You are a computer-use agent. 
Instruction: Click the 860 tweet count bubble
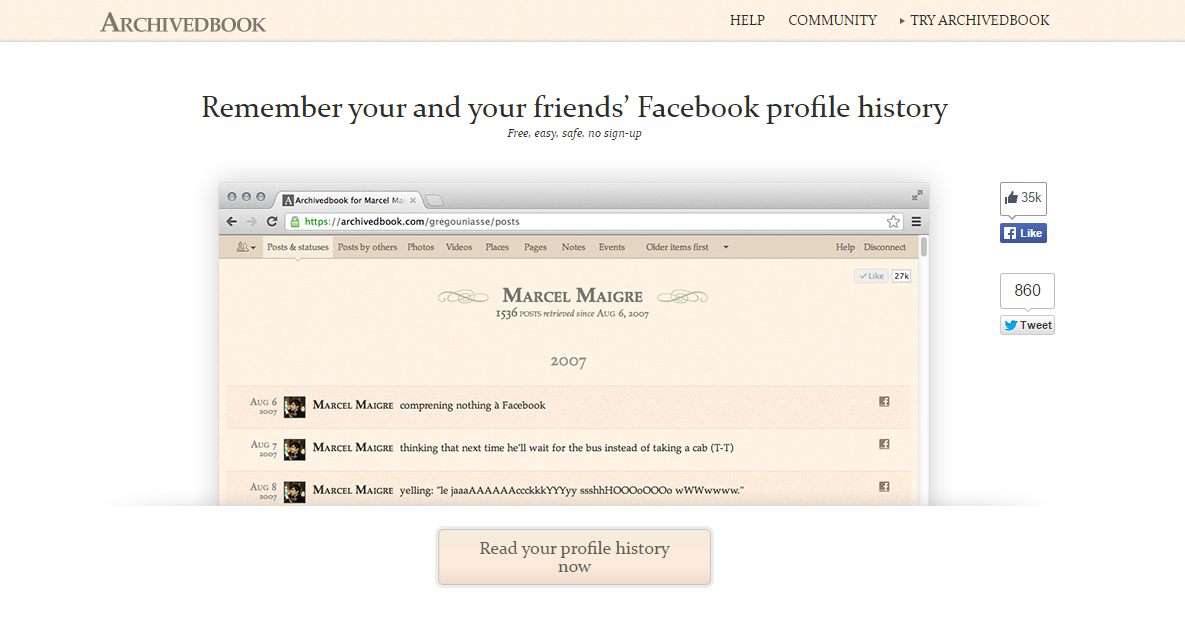click(1027, 291)
